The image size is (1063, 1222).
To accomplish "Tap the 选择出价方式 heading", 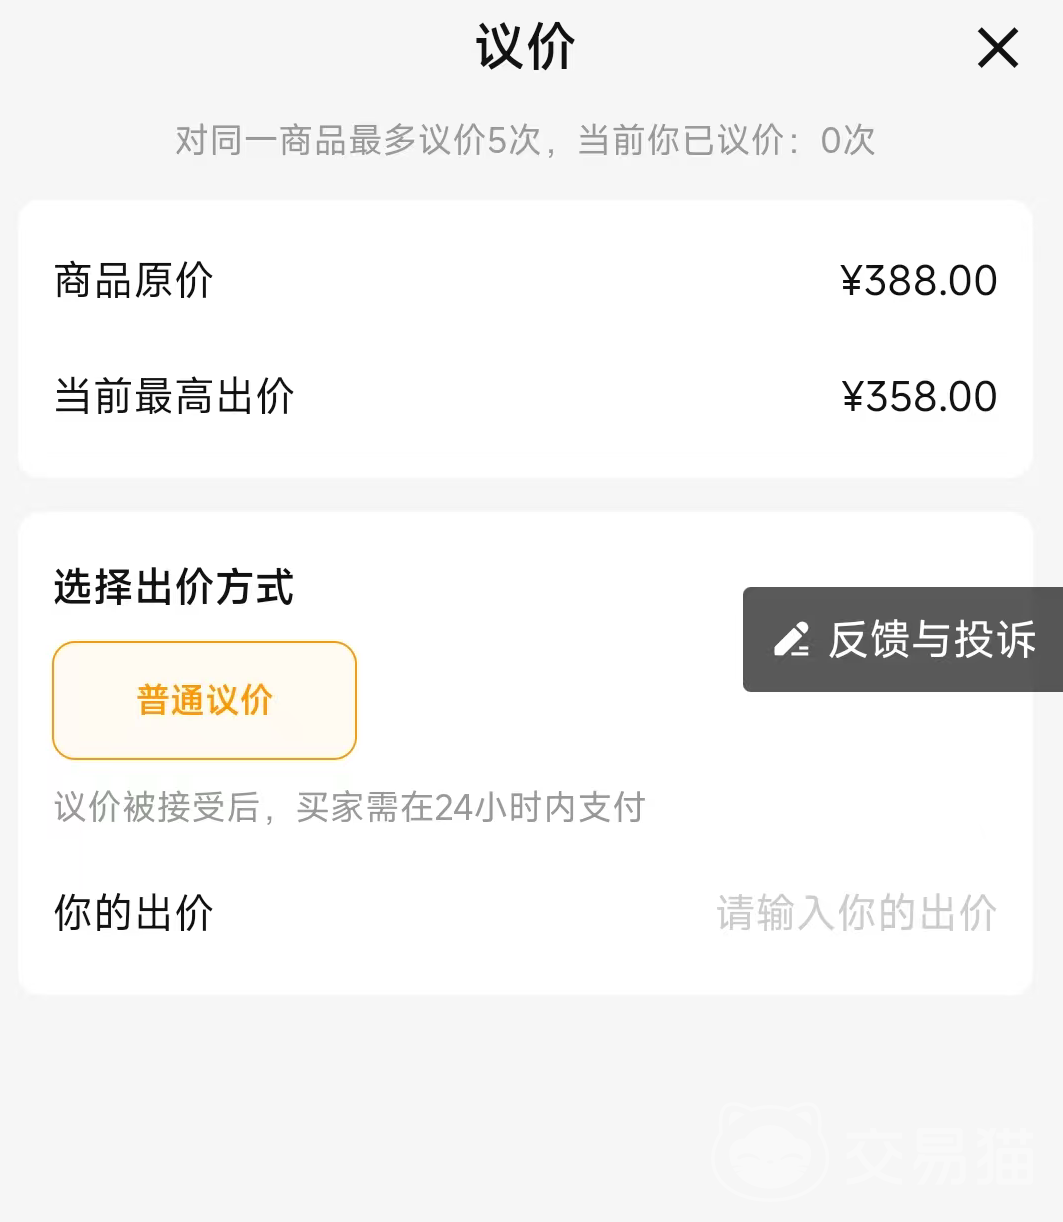I will 174,587.
